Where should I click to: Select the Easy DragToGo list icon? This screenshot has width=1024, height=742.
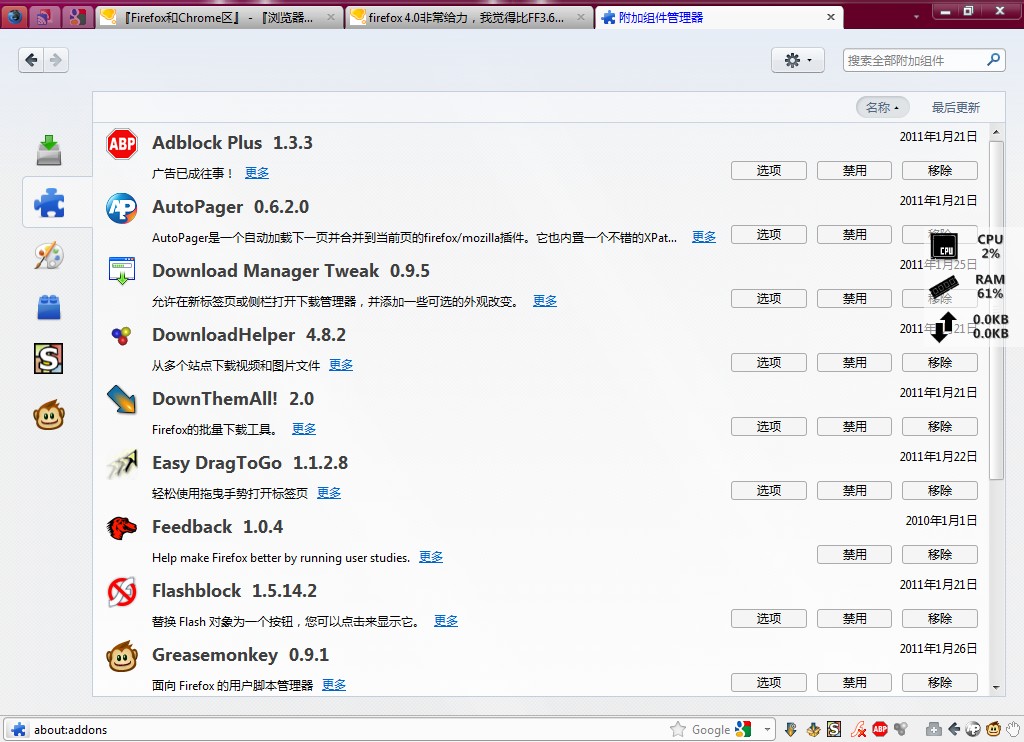point(122,464)
